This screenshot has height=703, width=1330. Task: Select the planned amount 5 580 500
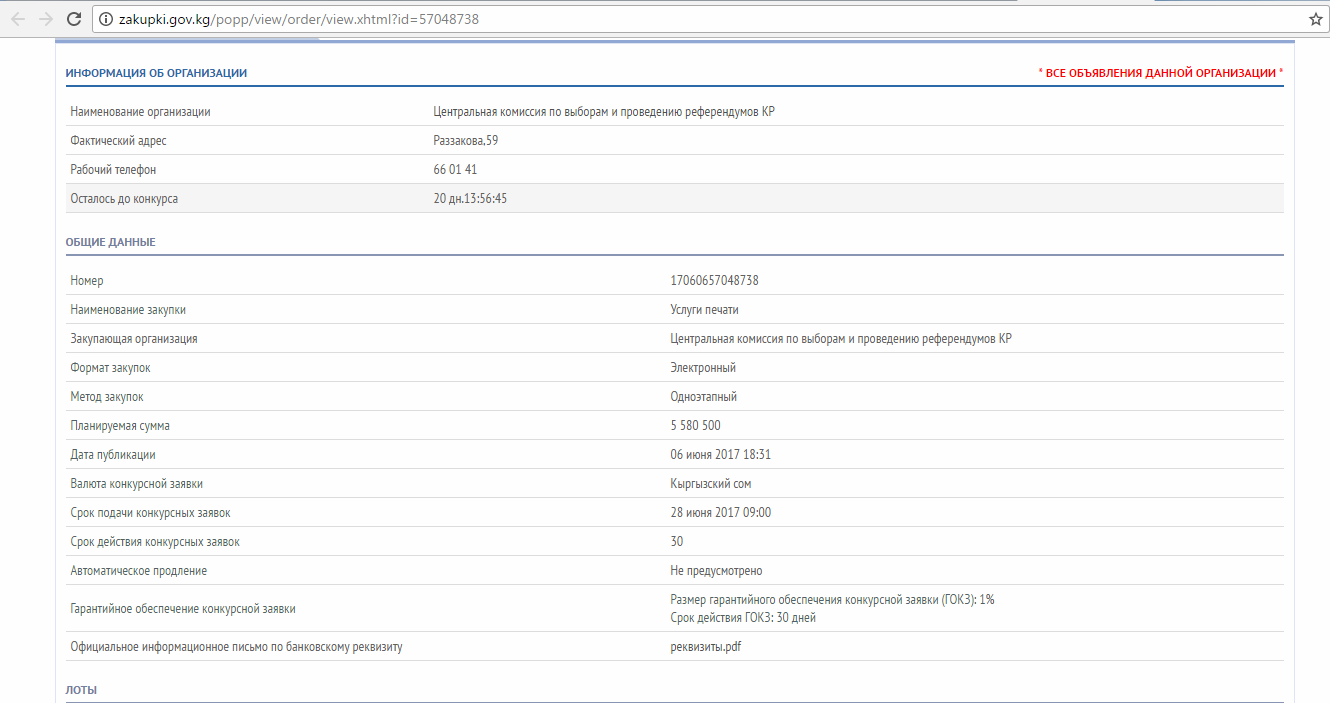pos(695,426)
